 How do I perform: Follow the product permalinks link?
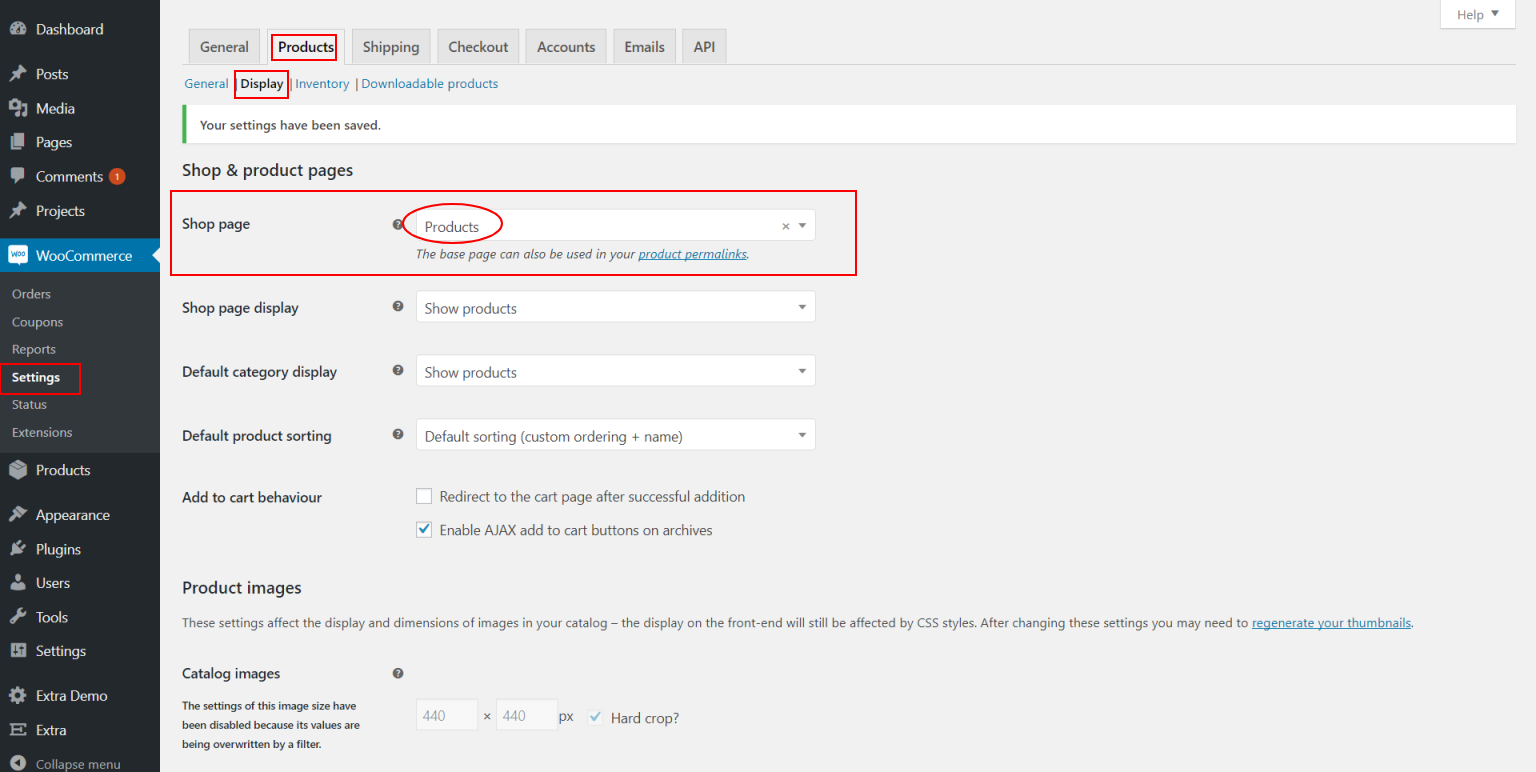click(x=692, y=254)
